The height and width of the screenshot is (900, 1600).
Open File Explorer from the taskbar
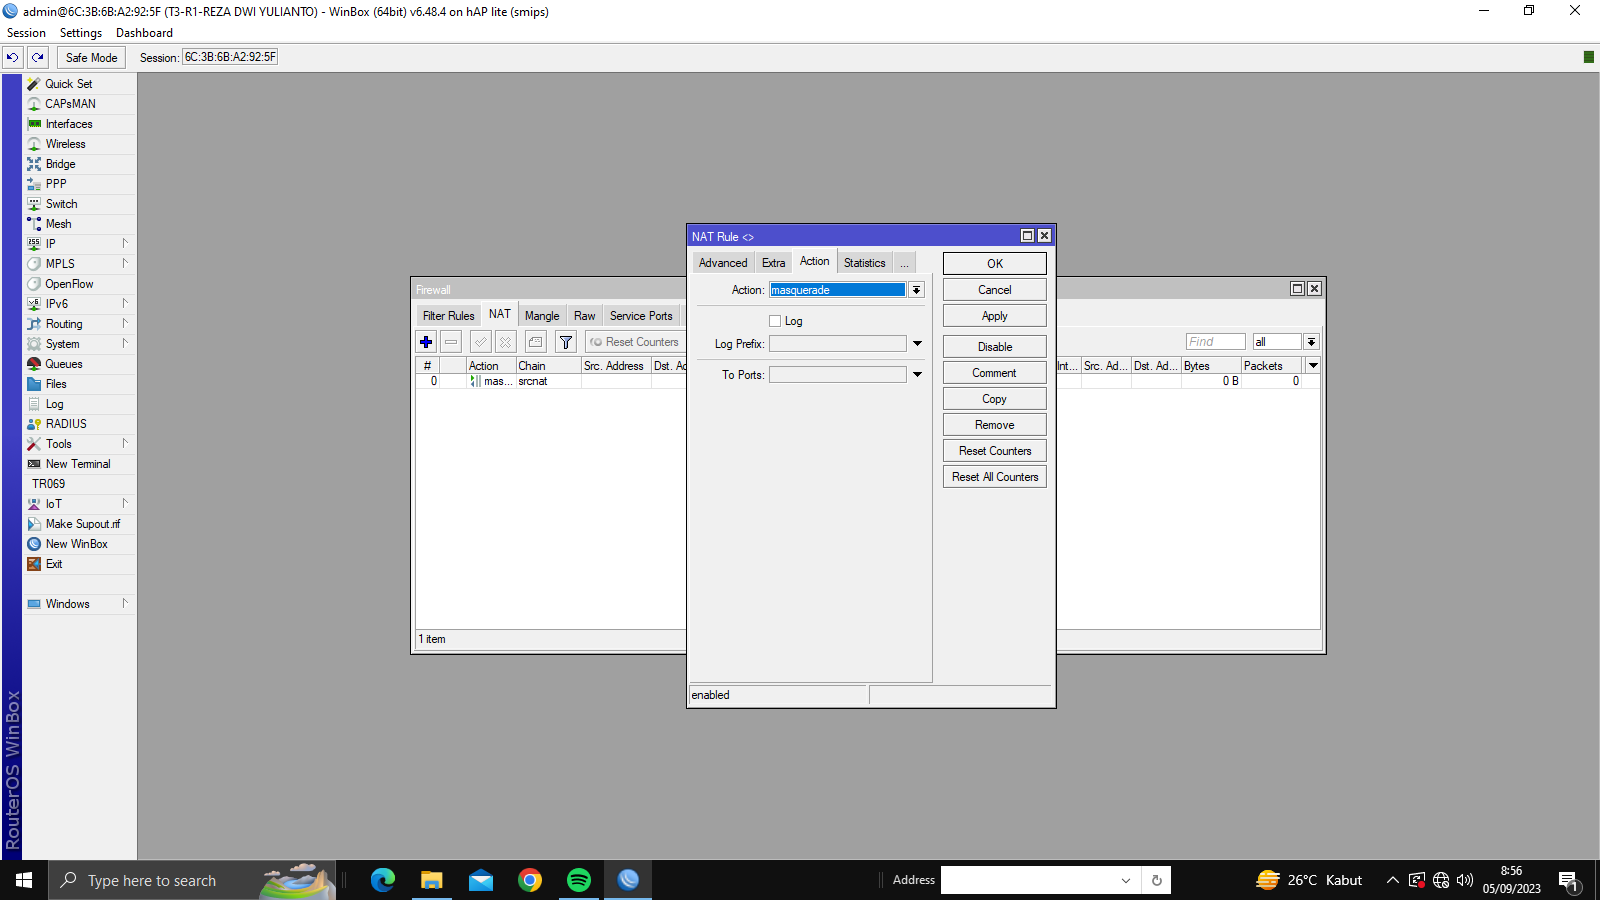pos(432,880)
